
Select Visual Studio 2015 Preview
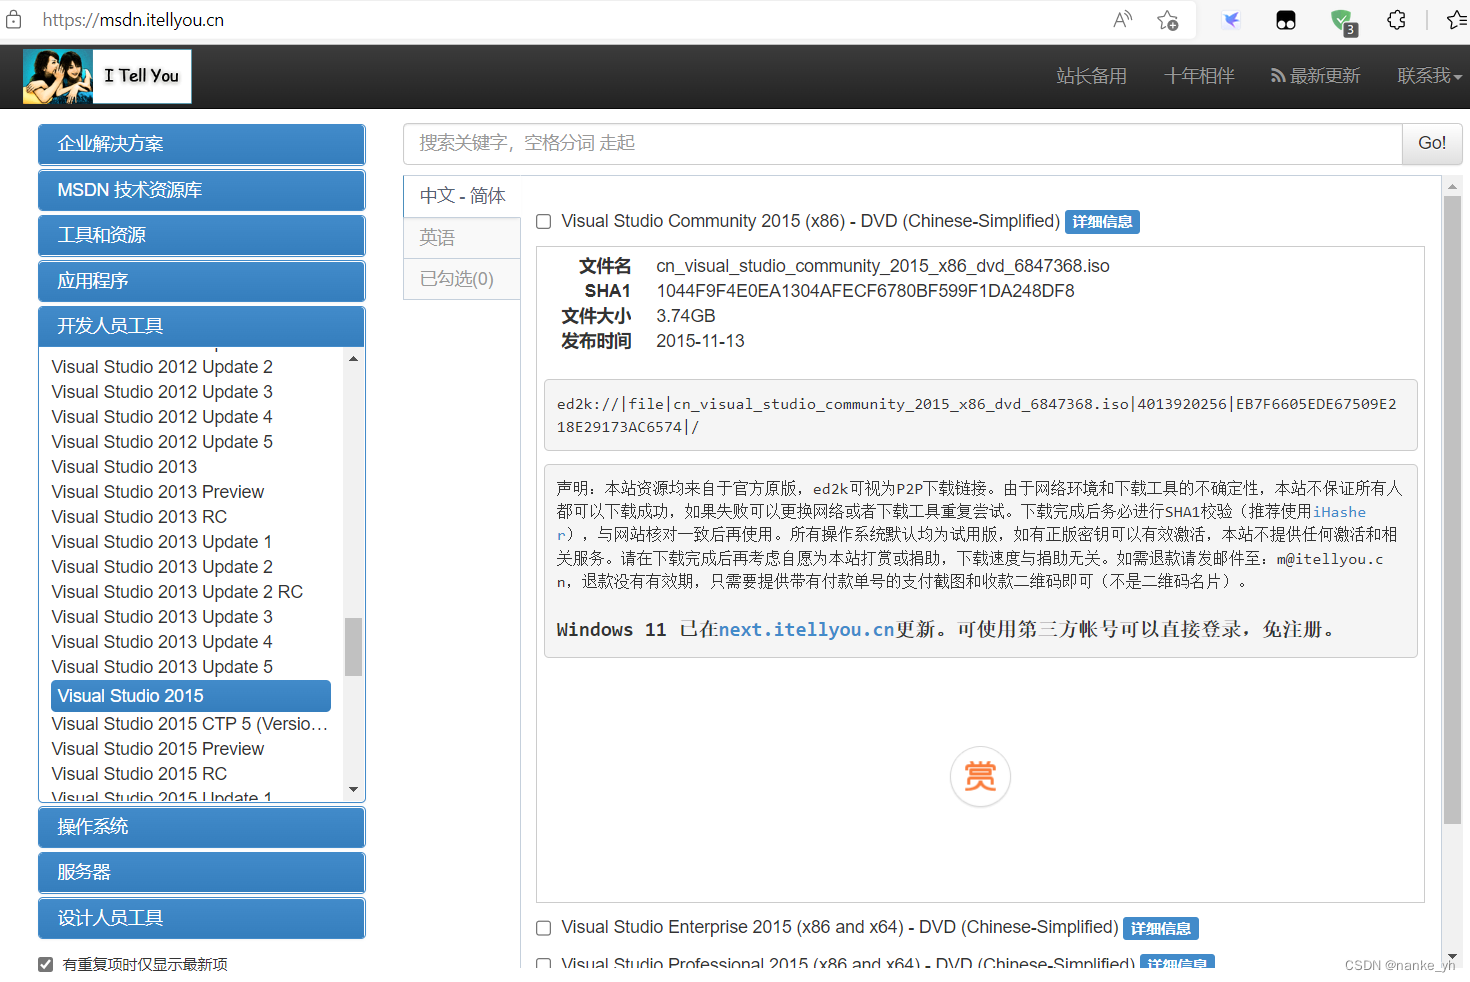(x=158, y=749)
